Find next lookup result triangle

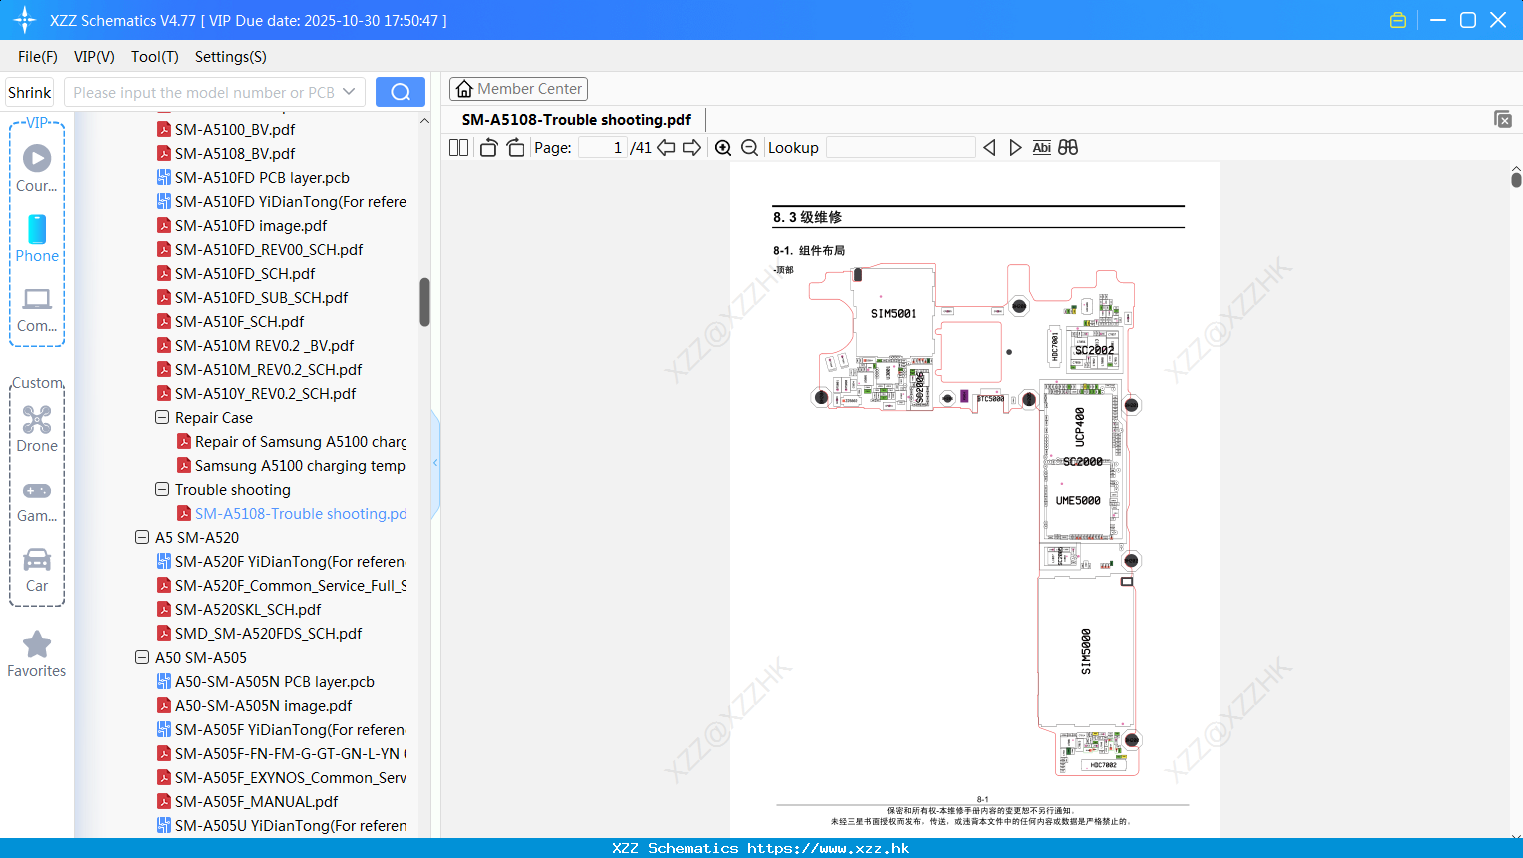pos(1015,147)
